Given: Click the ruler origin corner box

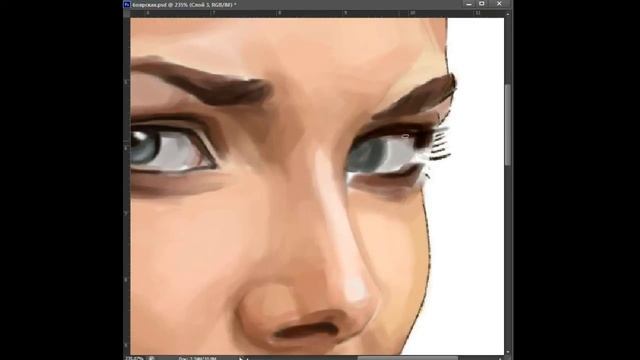Looking at the screenshot, I should (x=127, y=13).
